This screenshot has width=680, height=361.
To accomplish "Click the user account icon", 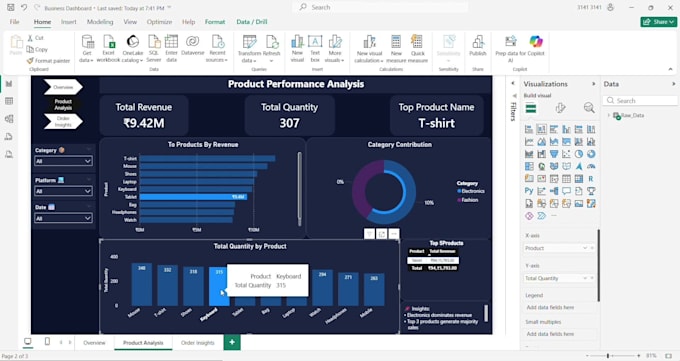I will click(611, 7).
